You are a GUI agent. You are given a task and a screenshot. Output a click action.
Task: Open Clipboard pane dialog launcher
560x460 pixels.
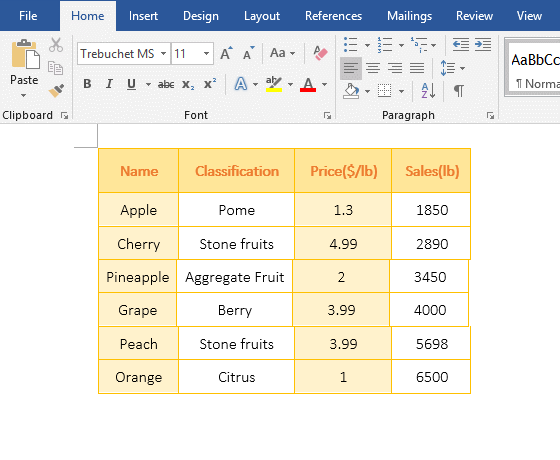[64, 115]
